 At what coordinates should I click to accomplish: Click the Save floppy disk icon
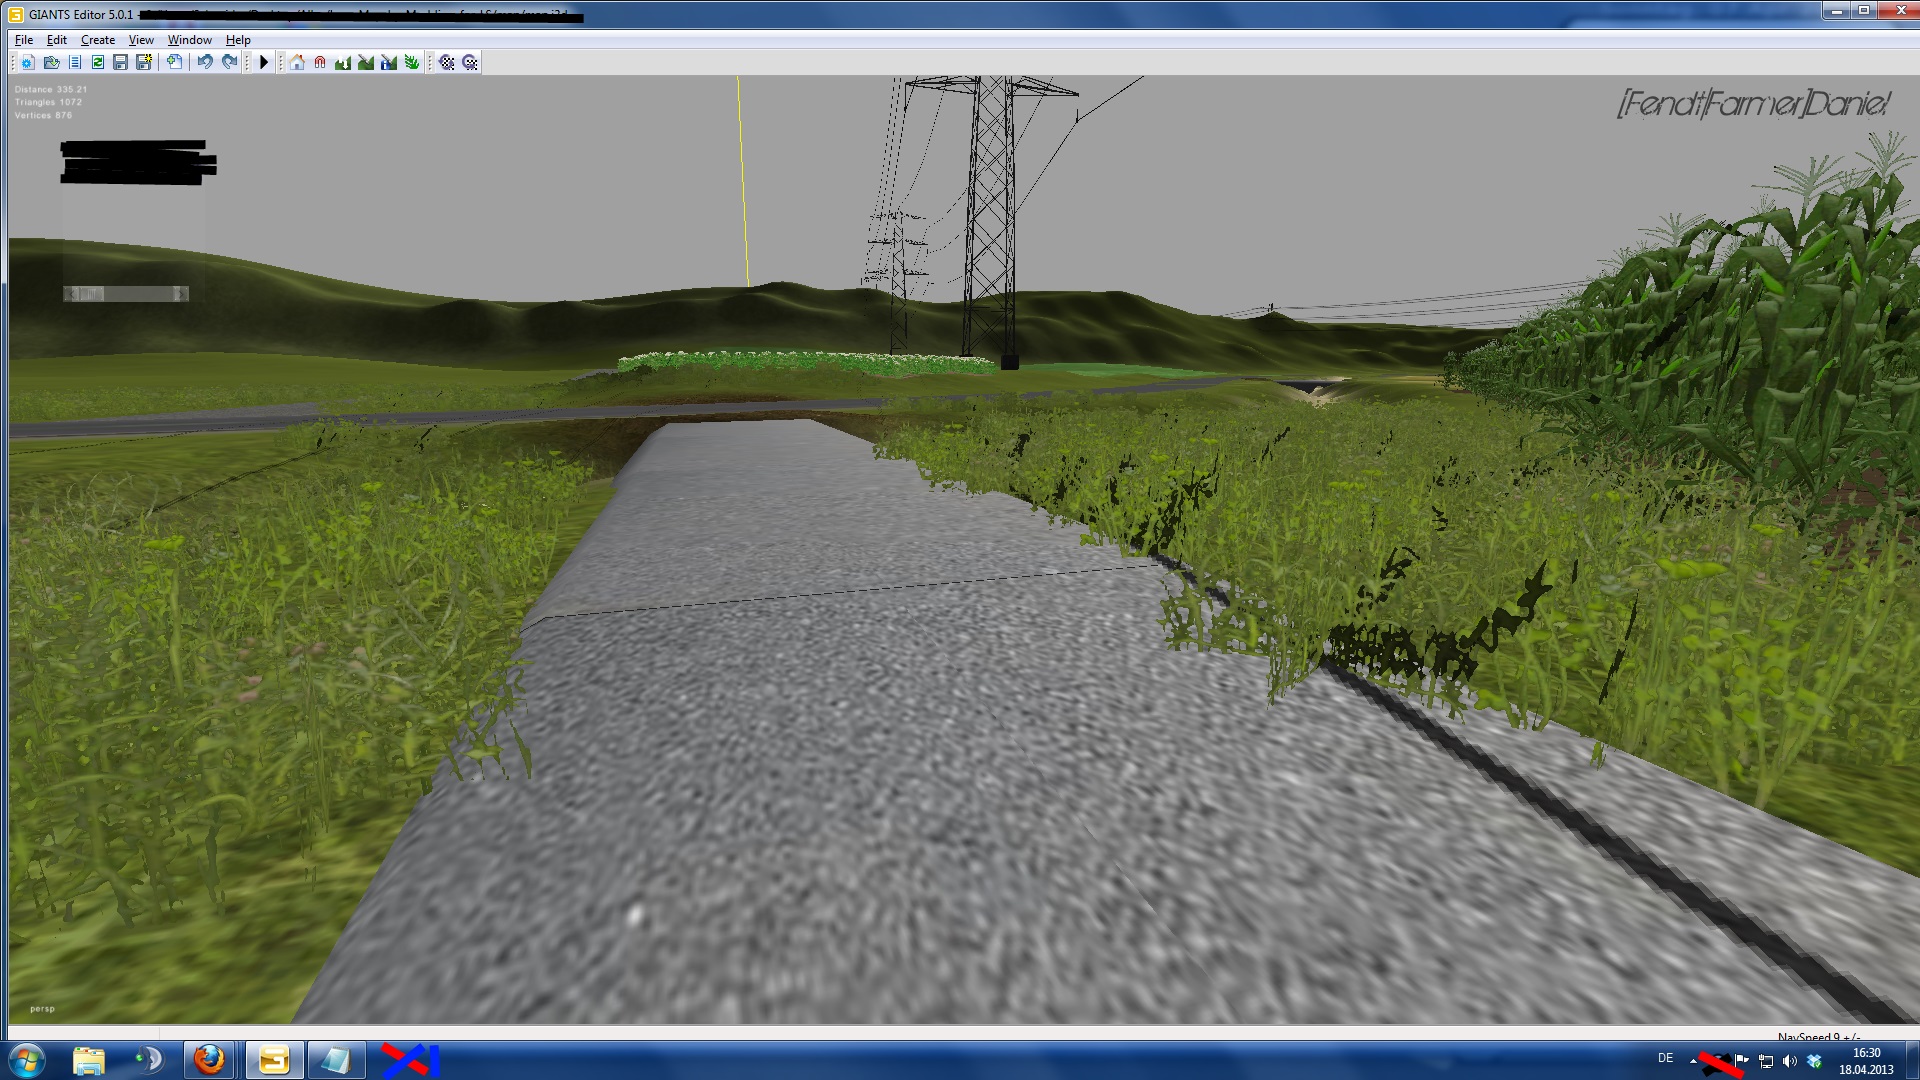coord(121,63)
